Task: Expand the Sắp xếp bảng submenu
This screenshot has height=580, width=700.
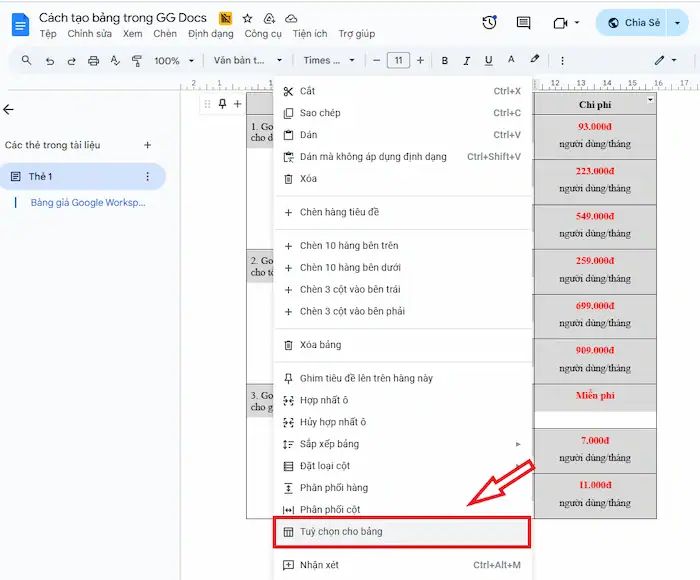Action: tap(400, 444)
